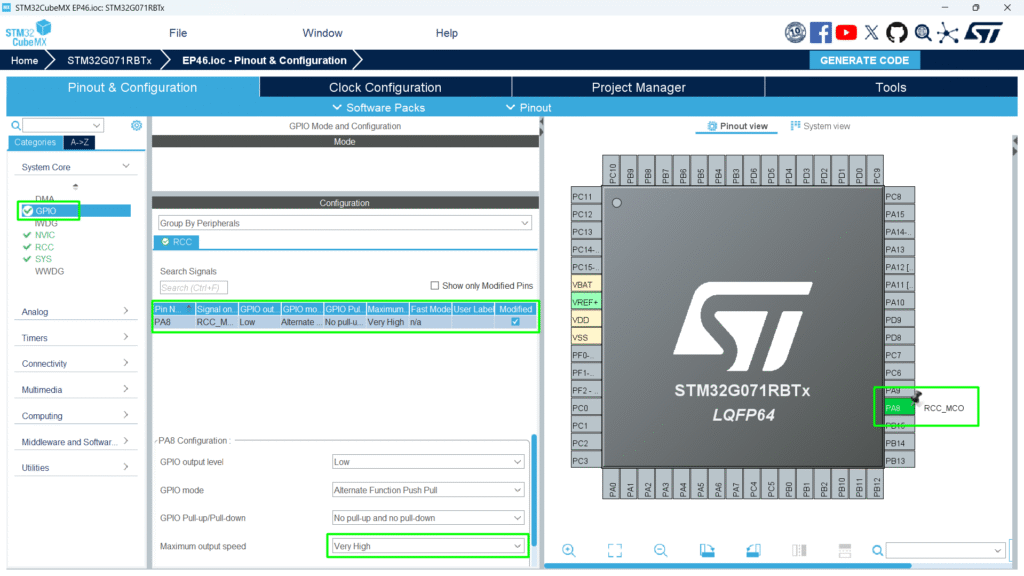The height and width of the screenshot is (576, 1024).
Task: Click the Search Signals input field
Action: coord(190,288)
